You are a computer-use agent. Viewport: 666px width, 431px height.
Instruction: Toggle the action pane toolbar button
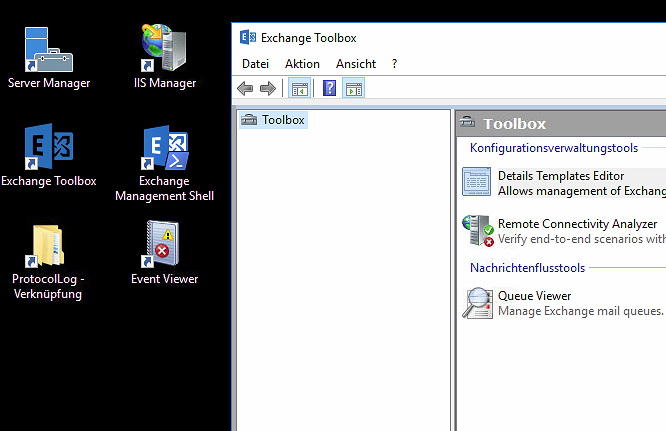(x=354, y=89)
